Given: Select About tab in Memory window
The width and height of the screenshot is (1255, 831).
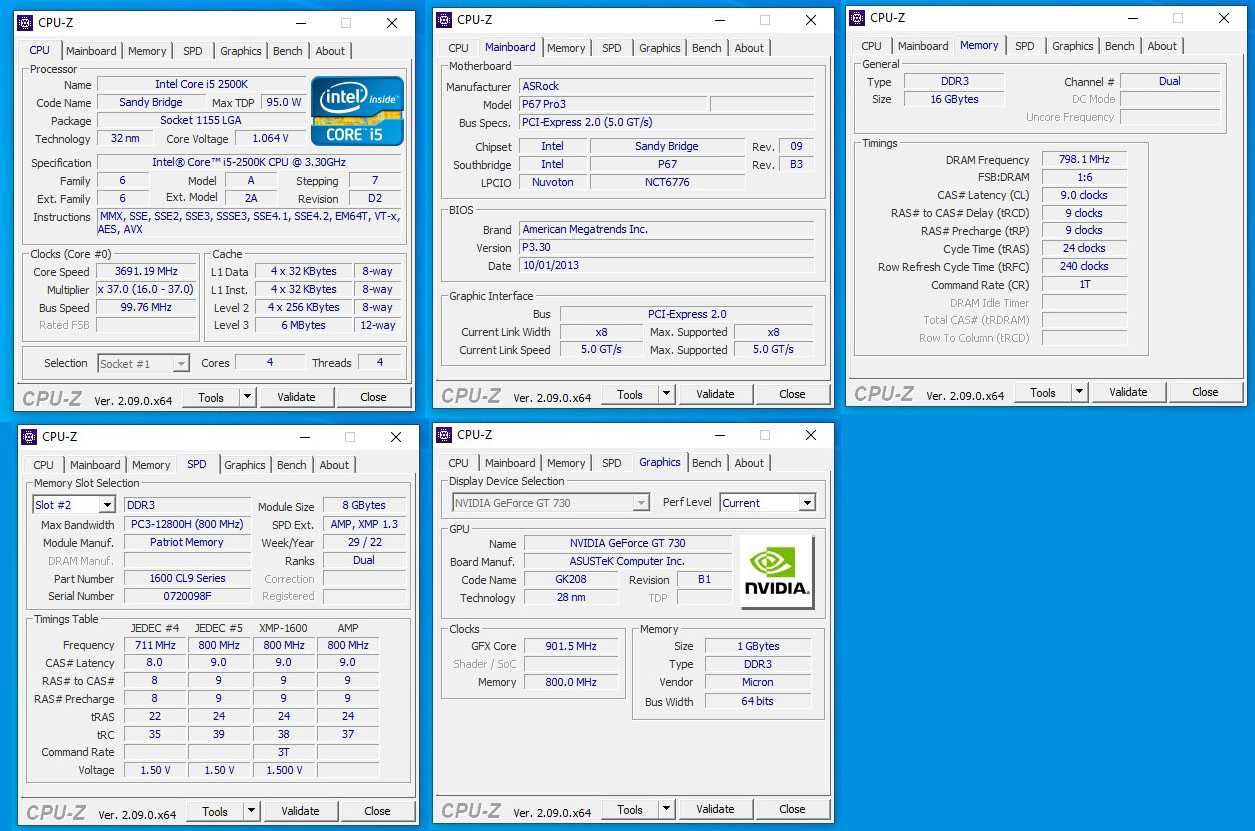Looking at the screenshot, I should coord(1162,46).
